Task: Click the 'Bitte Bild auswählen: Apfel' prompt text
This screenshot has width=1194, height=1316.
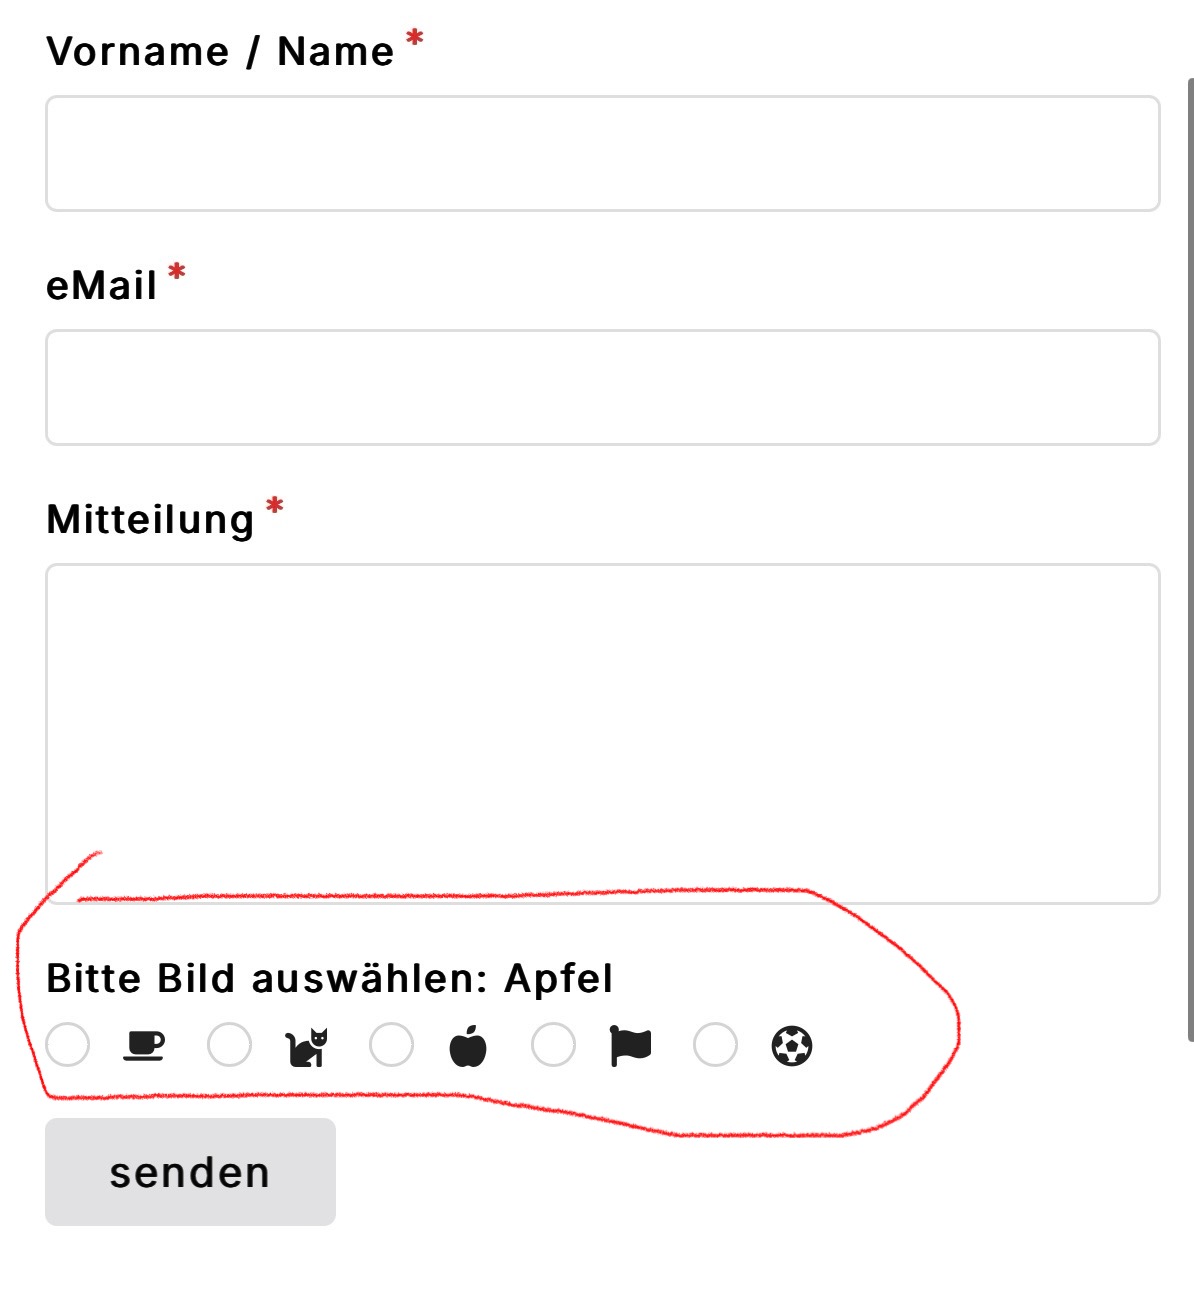Action: point(330,978)
